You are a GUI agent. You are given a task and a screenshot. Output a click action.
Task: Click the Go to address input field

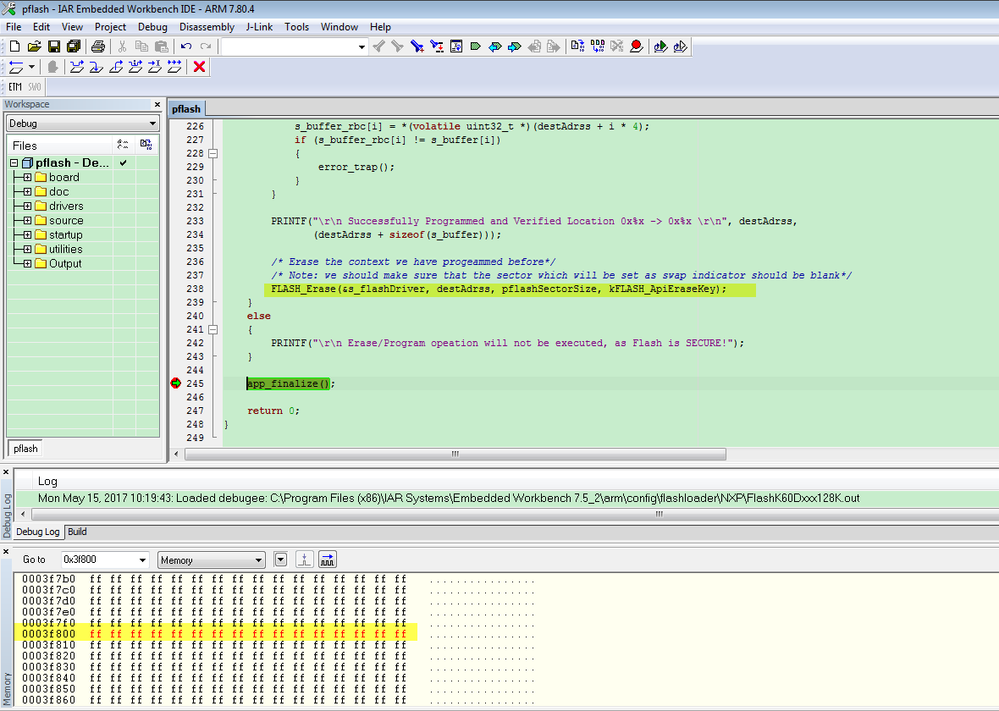99,560
